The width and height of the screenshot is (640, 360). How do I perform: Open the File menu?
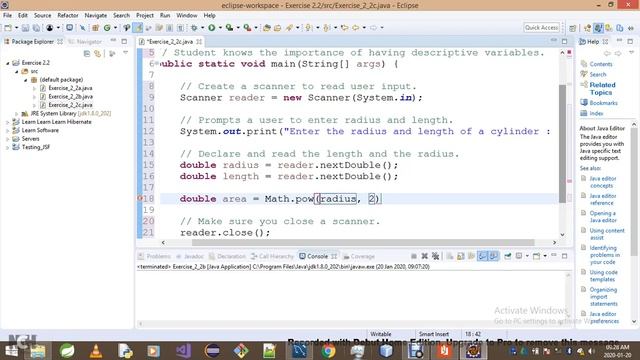point(7,16)
